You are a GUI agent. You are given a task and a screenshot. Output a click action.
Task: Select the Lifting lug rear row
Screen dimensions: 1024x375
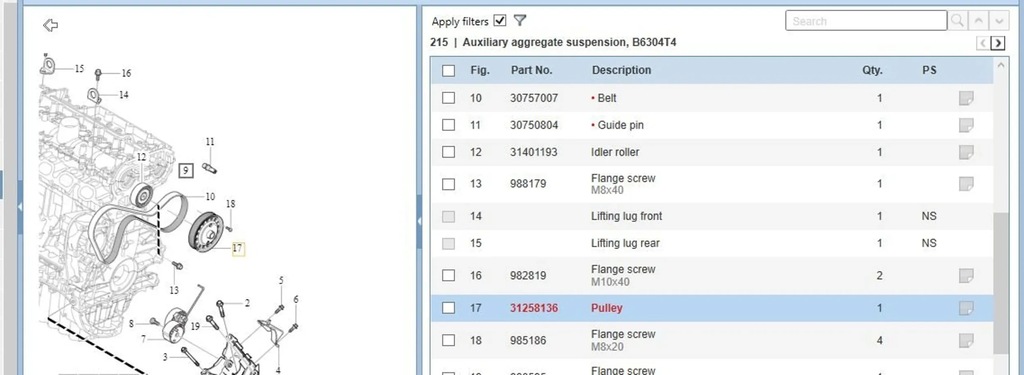(711, 243)
